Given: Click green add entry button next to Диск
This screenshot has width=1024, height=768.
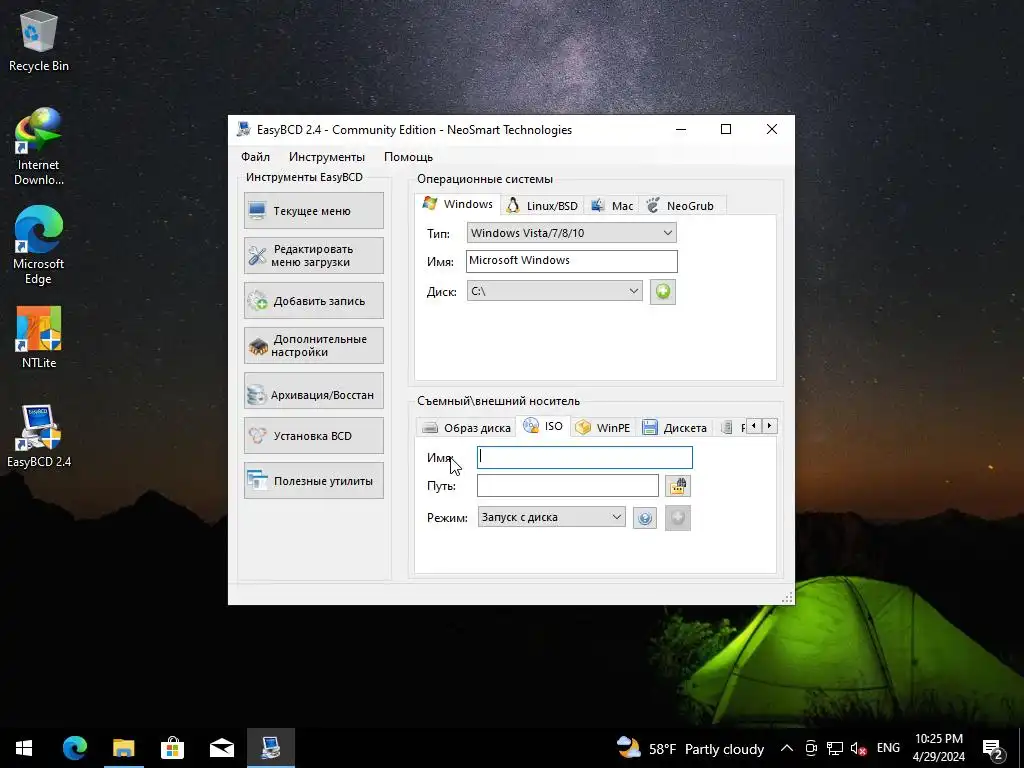Looking at the screenshot, I should click(663, 291).
